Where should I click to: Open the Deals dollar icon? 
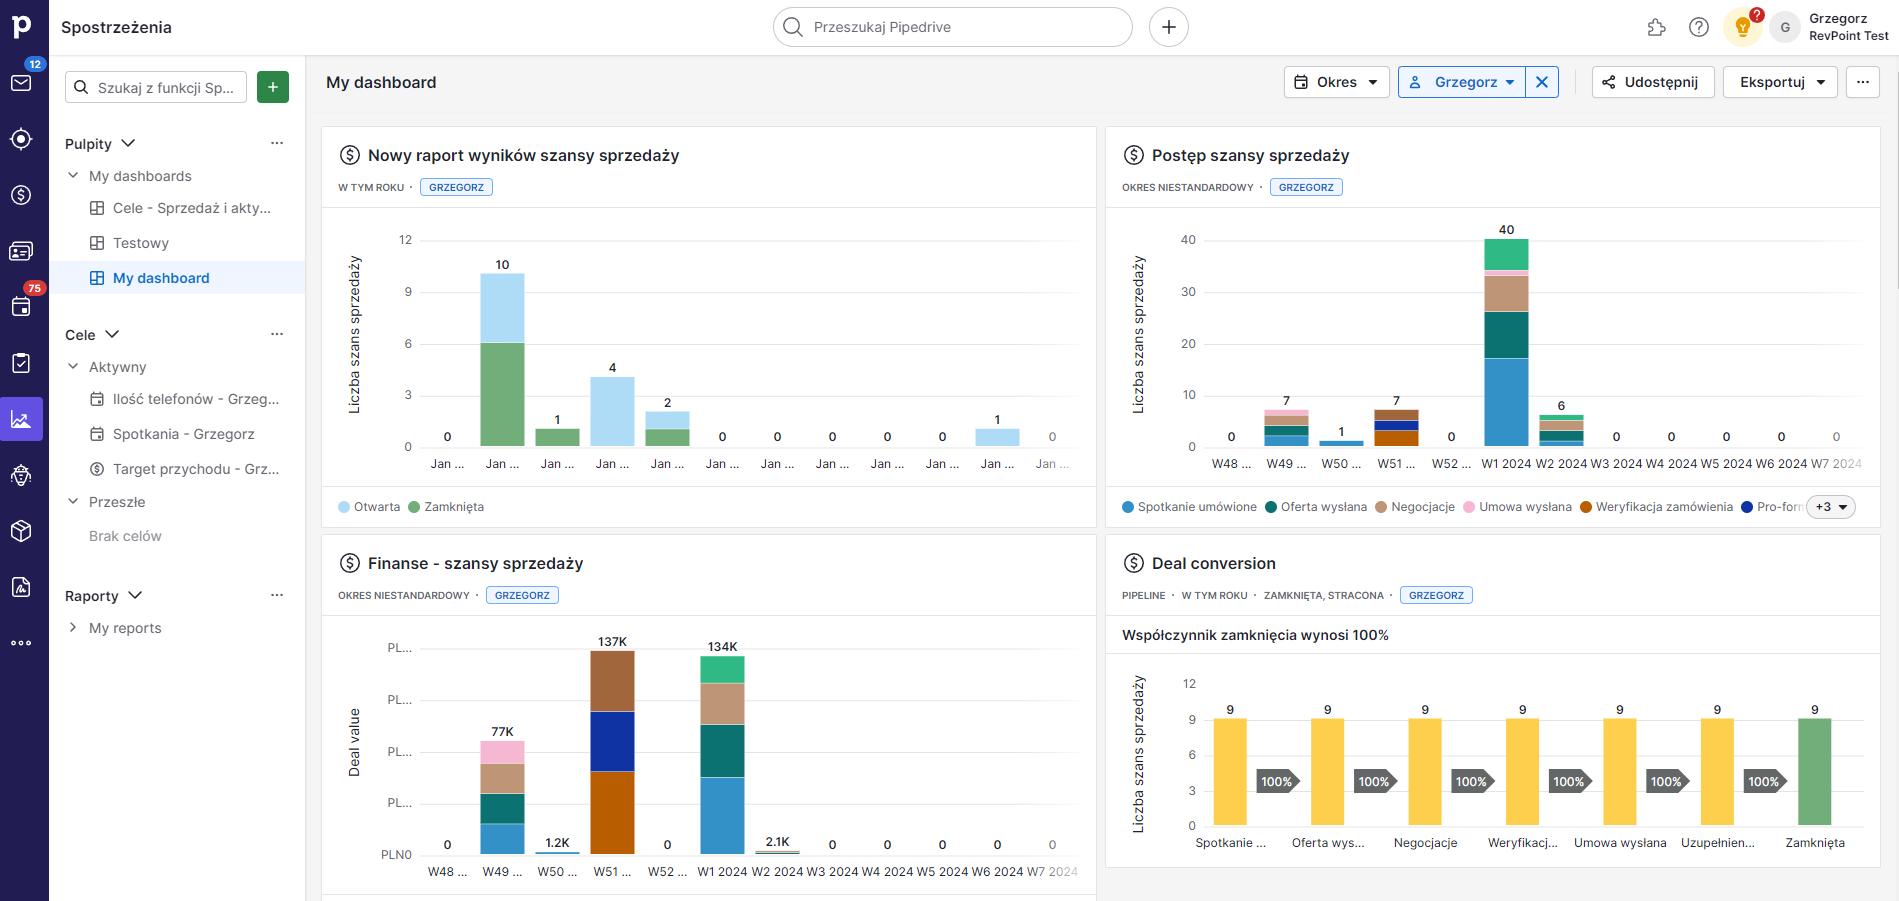(x=21, y=195)
